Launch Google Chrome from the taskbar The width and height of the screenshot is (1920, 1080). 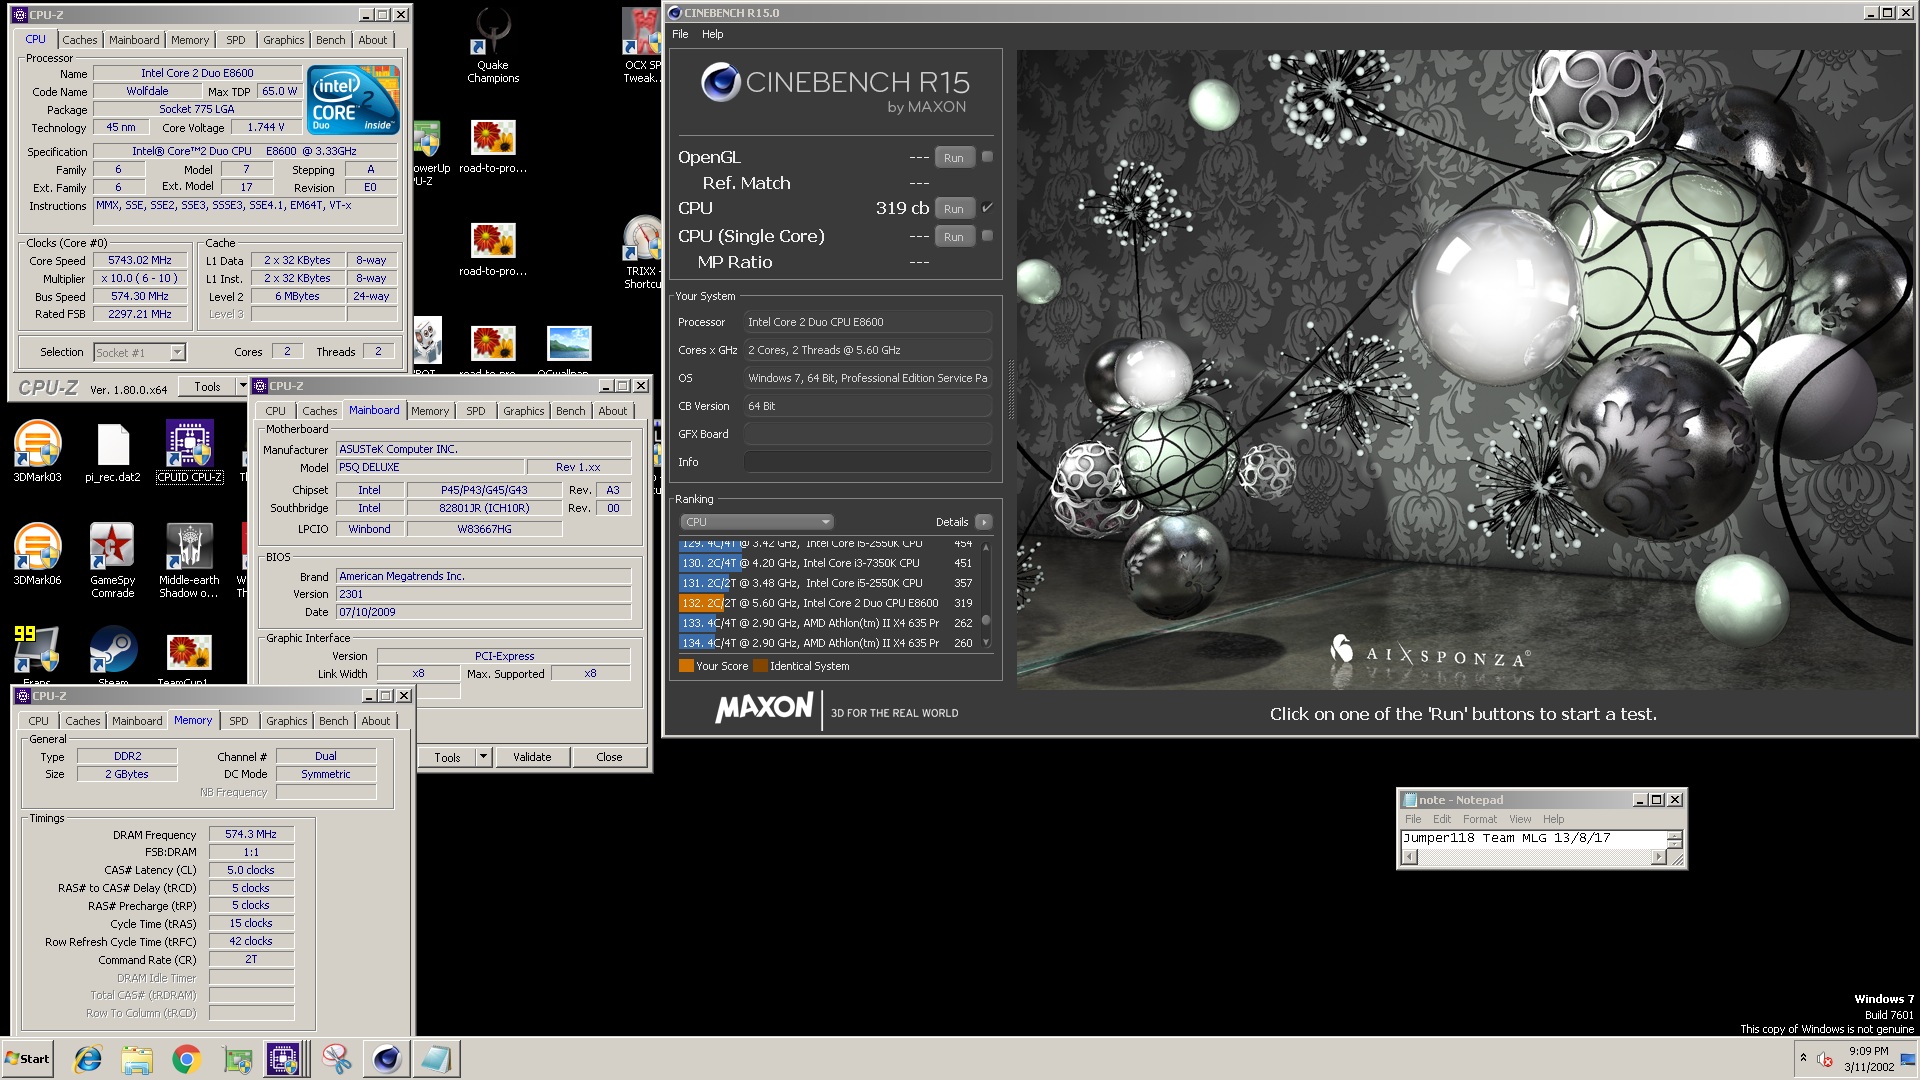click(x=186, y=1059)
